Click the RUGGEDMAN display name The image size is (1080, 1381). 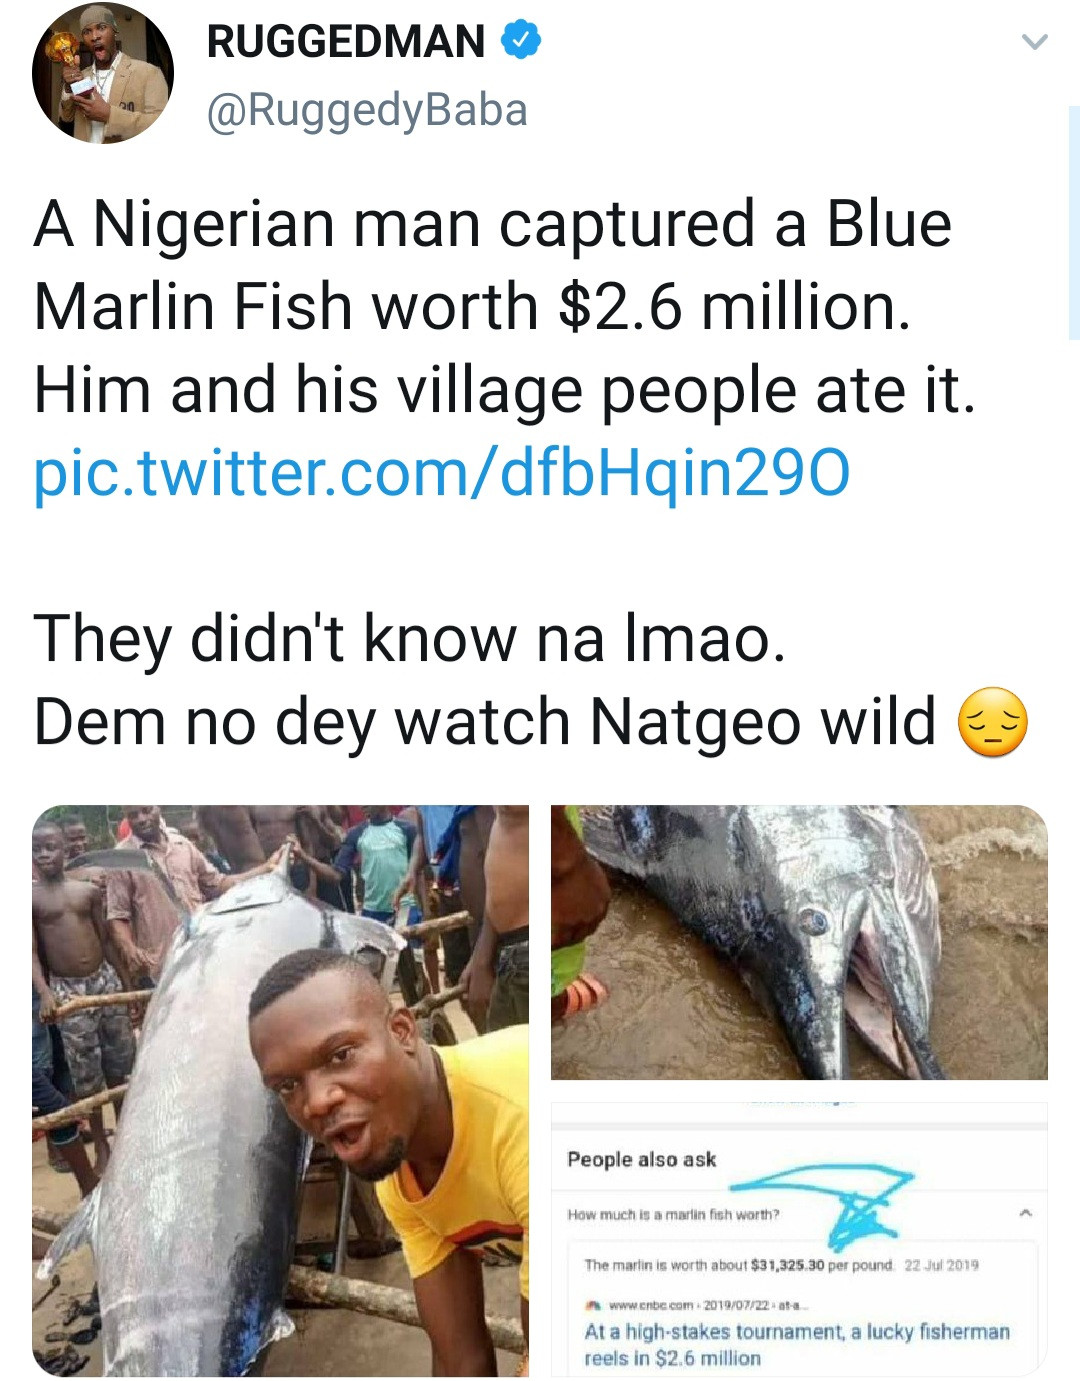(x=345, y=41)
